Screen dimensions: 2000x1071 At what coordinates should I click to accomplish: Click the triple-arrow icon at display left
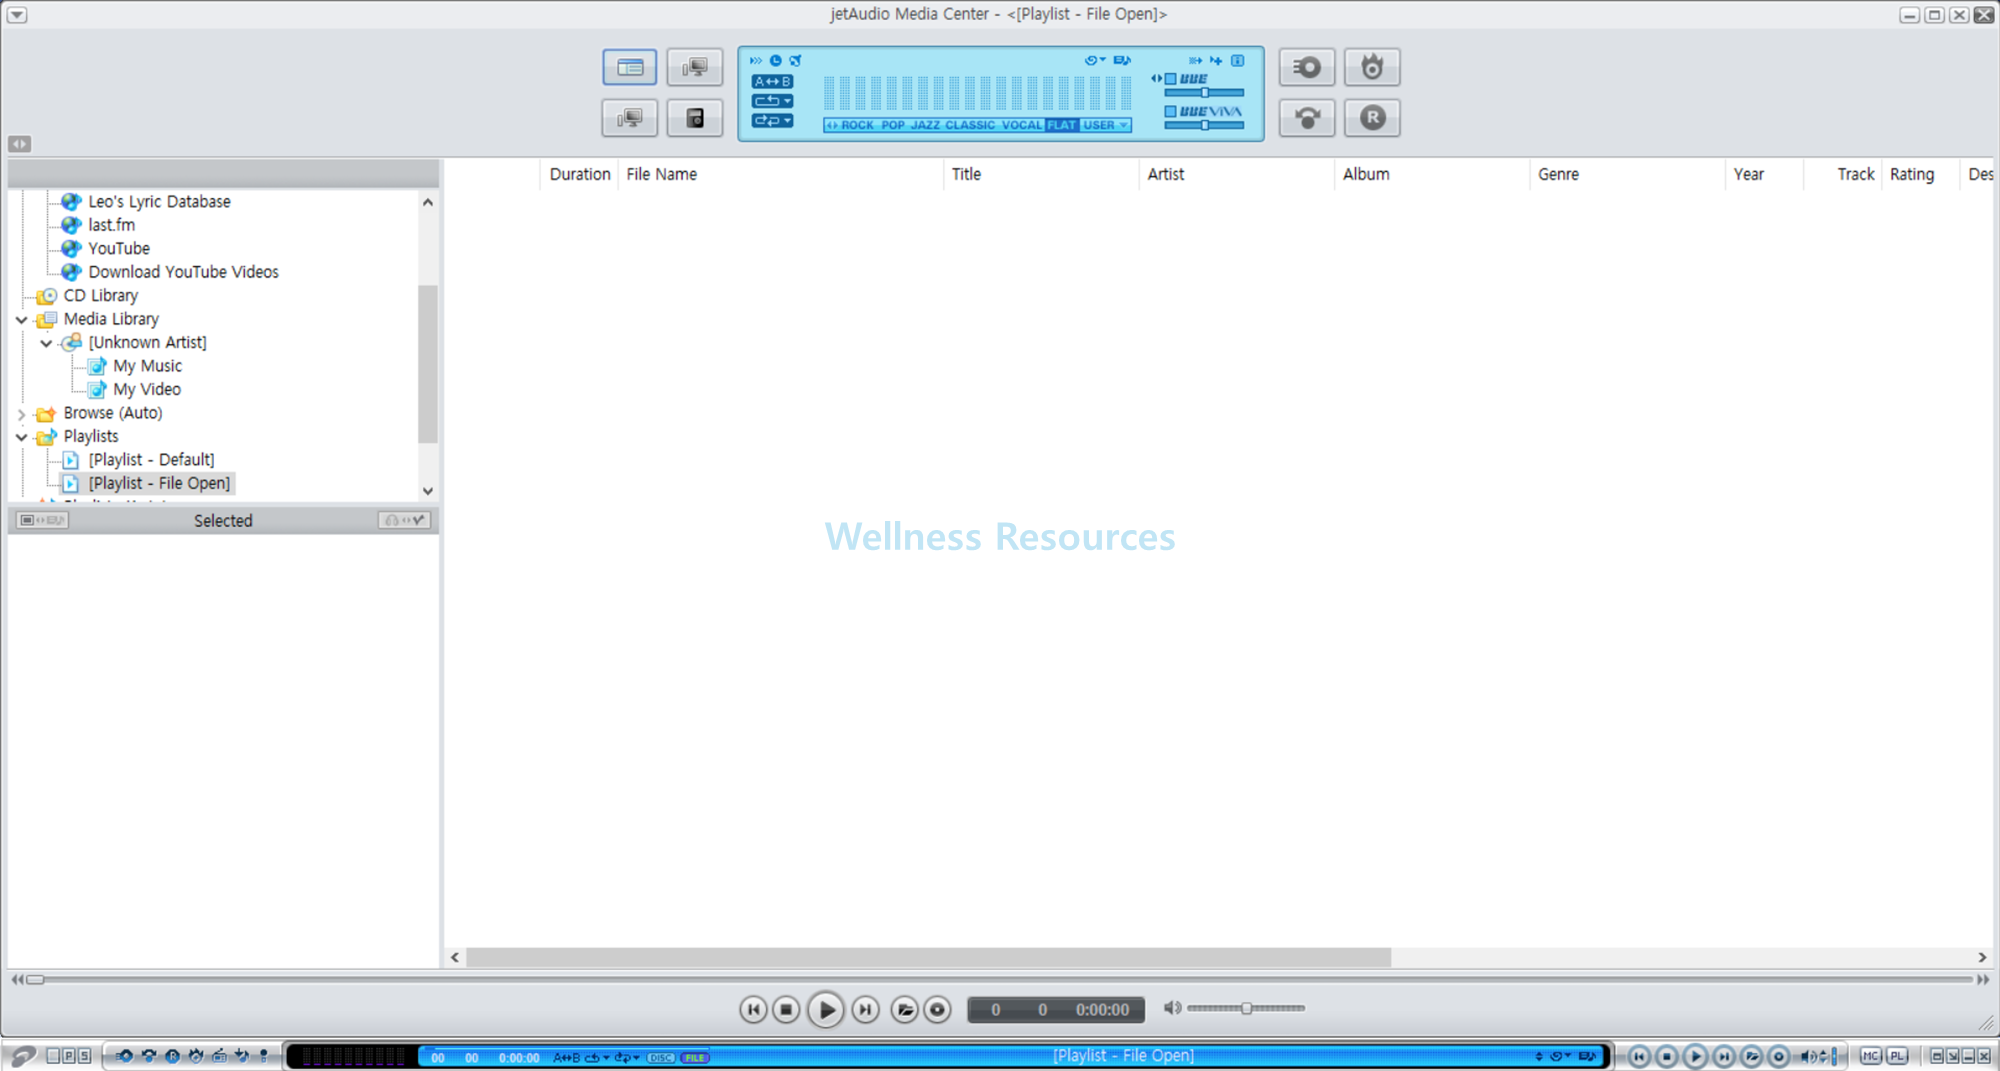click(756, 60)
